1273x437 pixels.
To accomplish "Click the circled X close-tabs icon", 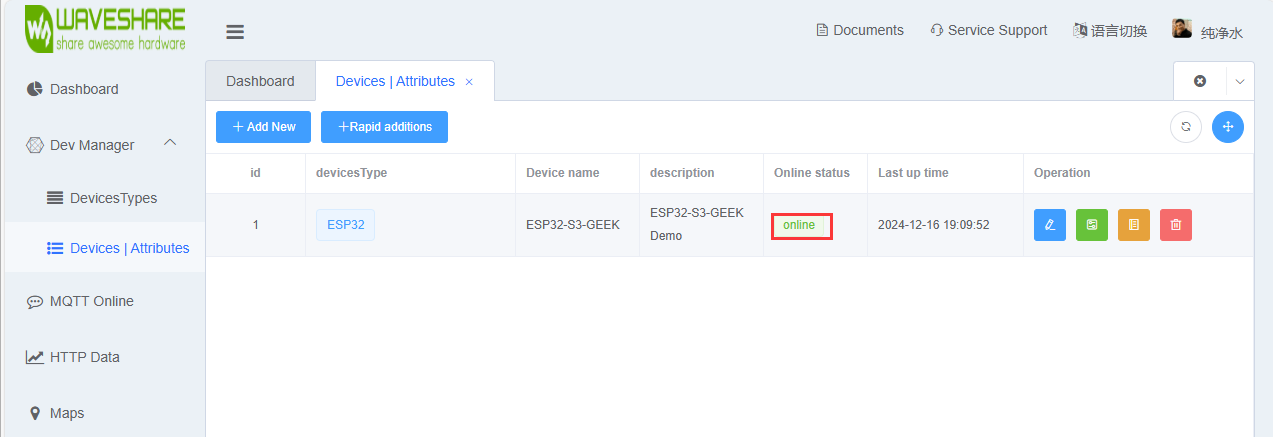I will tap(1200, 81).
